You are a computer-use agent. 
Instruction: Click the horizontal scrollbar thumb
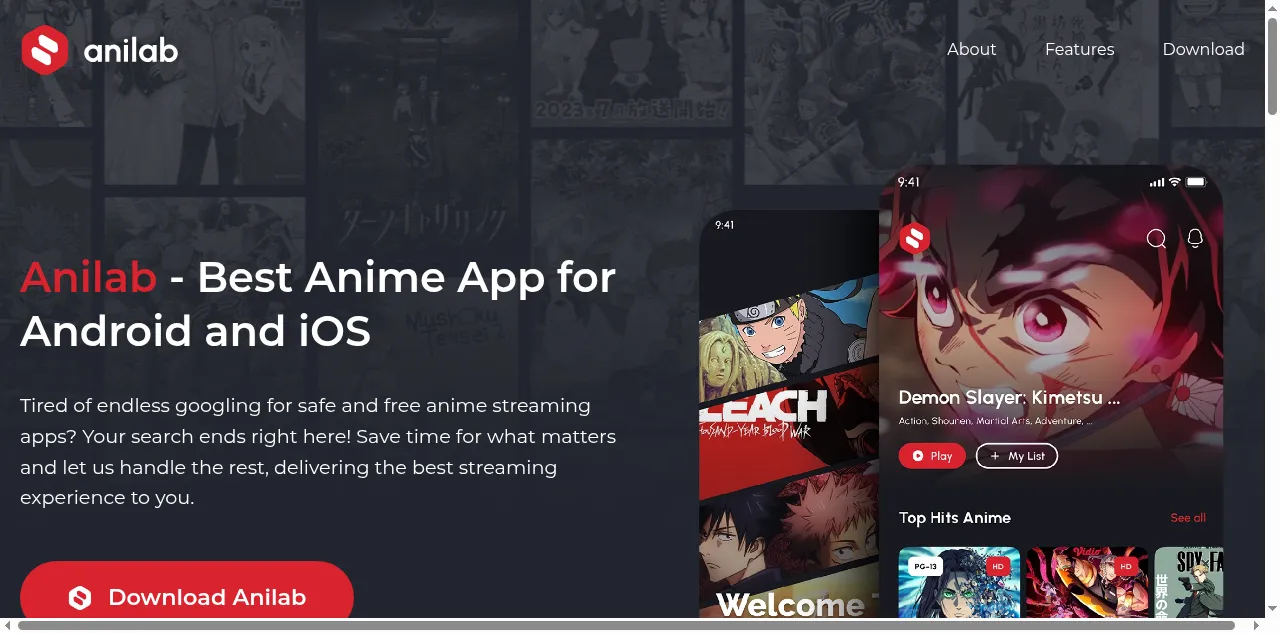[x=628, y=625]
